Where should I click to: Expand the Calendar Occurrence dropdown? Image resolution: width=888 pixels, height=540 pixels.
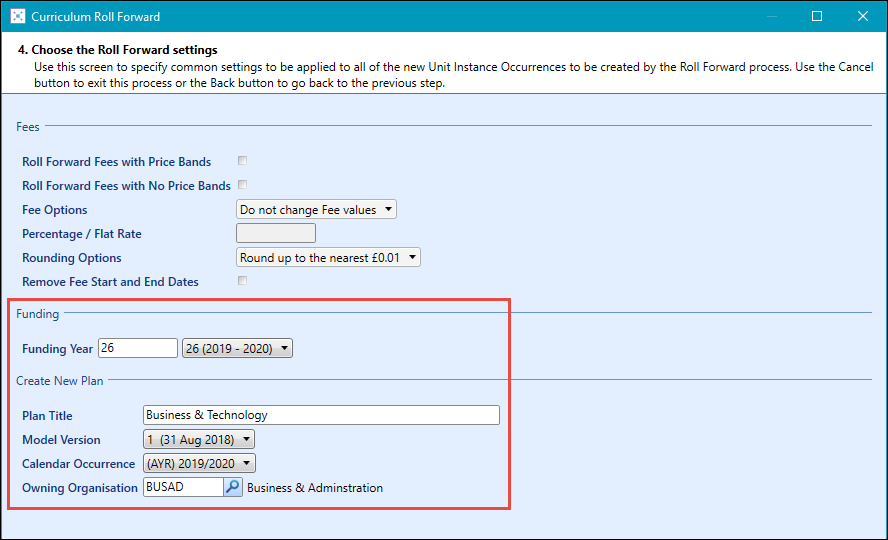click(x=199, y=463)
